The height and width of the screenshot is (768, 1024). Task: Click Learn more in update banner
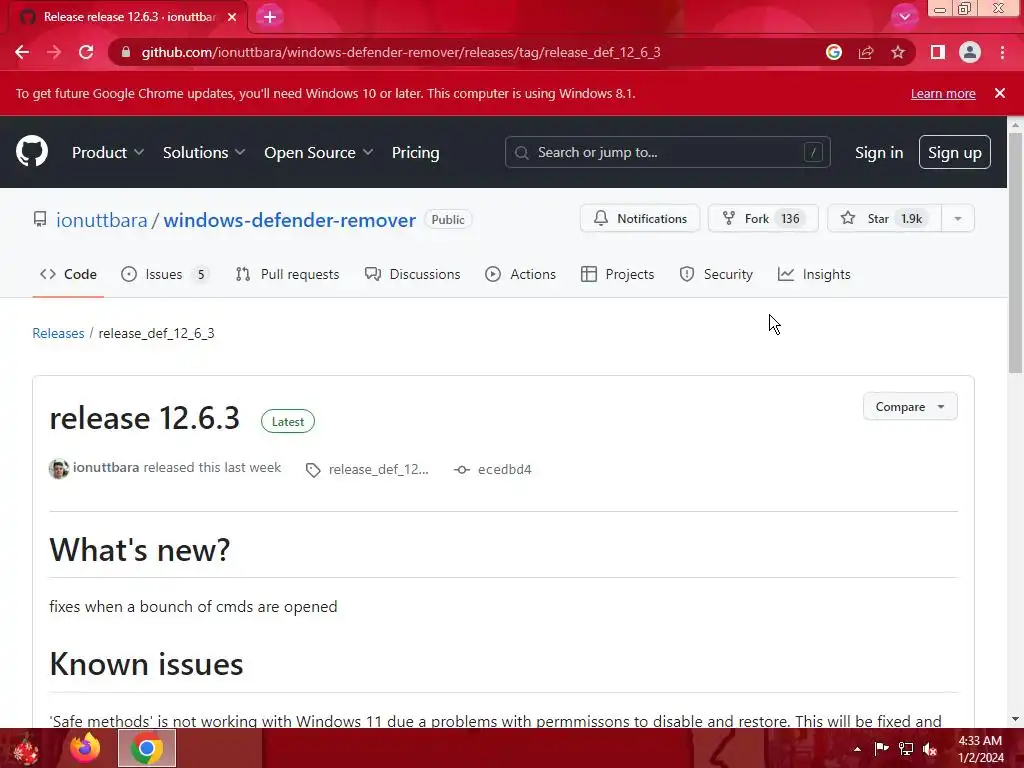point(943,93)
